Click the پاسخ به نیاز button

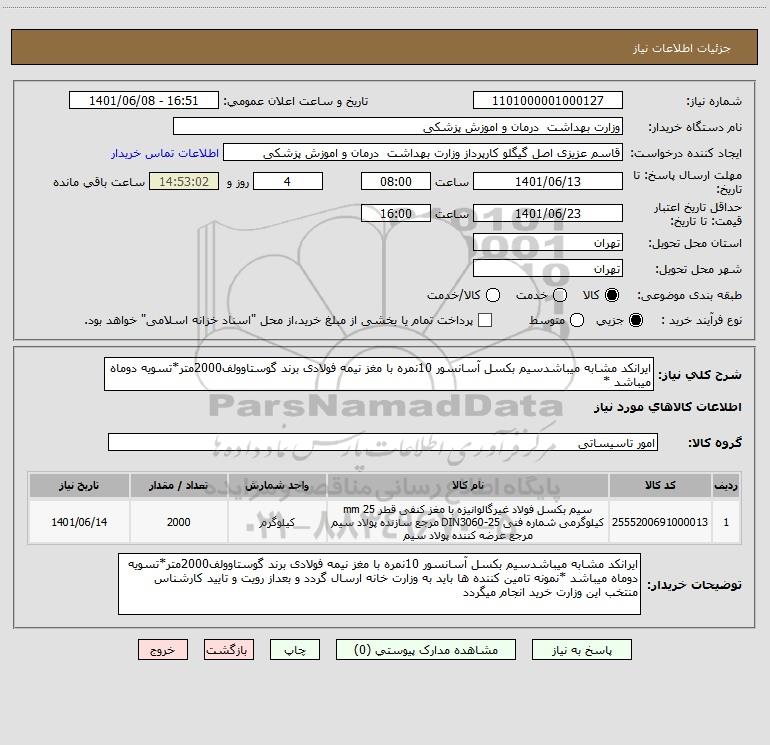[582, 650]
